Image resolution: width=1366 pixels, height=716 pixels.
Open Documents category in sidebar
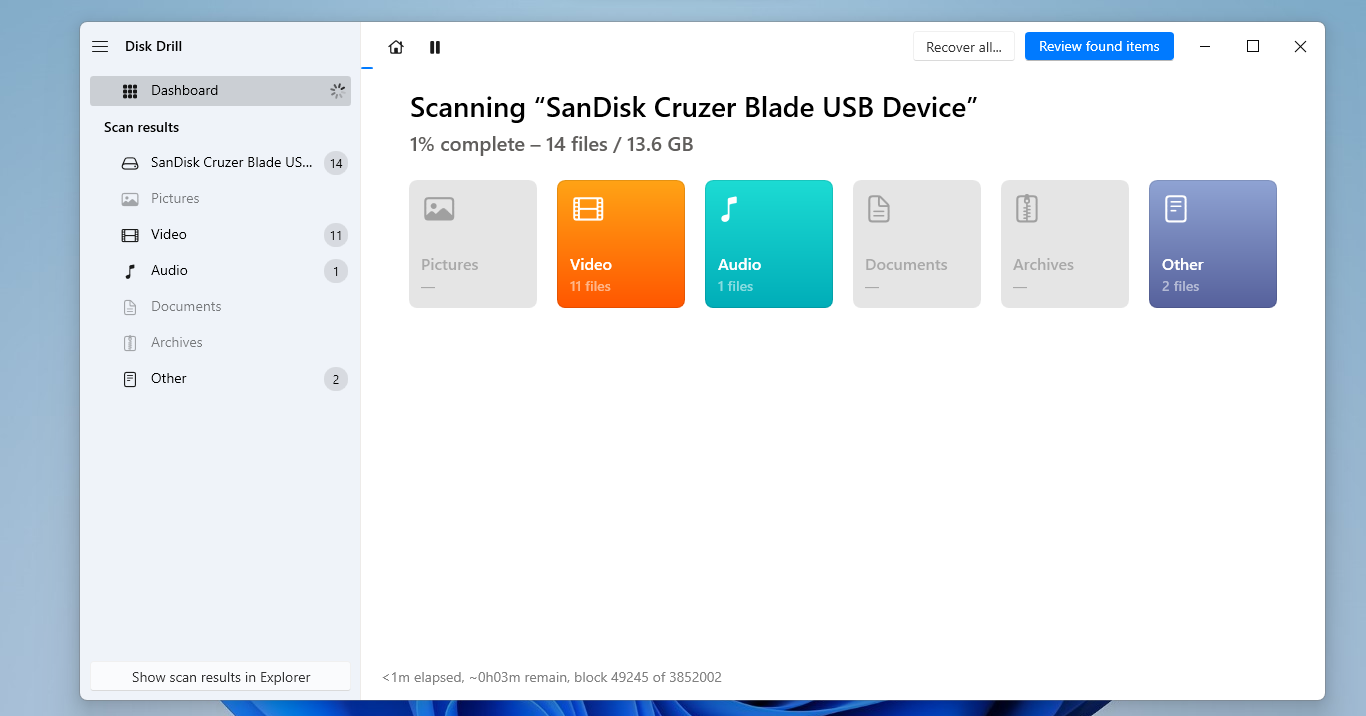(x=220, y=306)
